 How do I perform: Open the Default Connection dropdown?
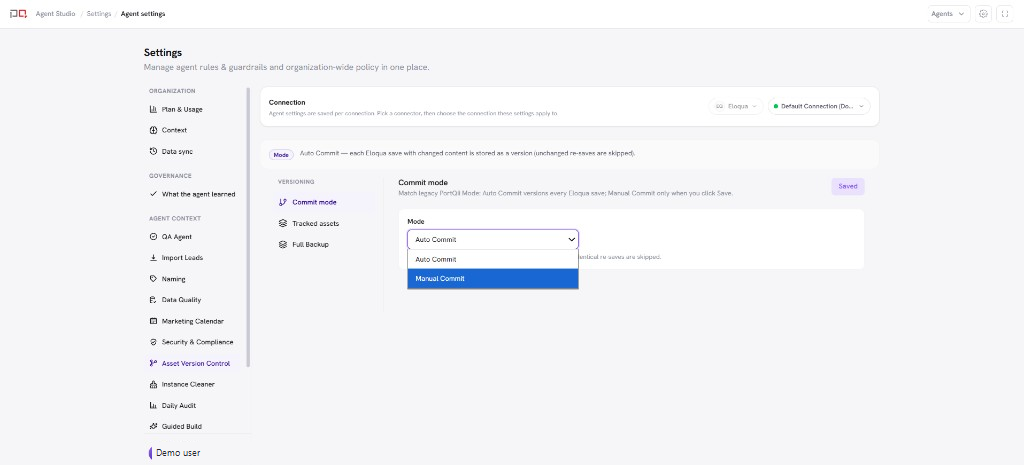(819, 106)
